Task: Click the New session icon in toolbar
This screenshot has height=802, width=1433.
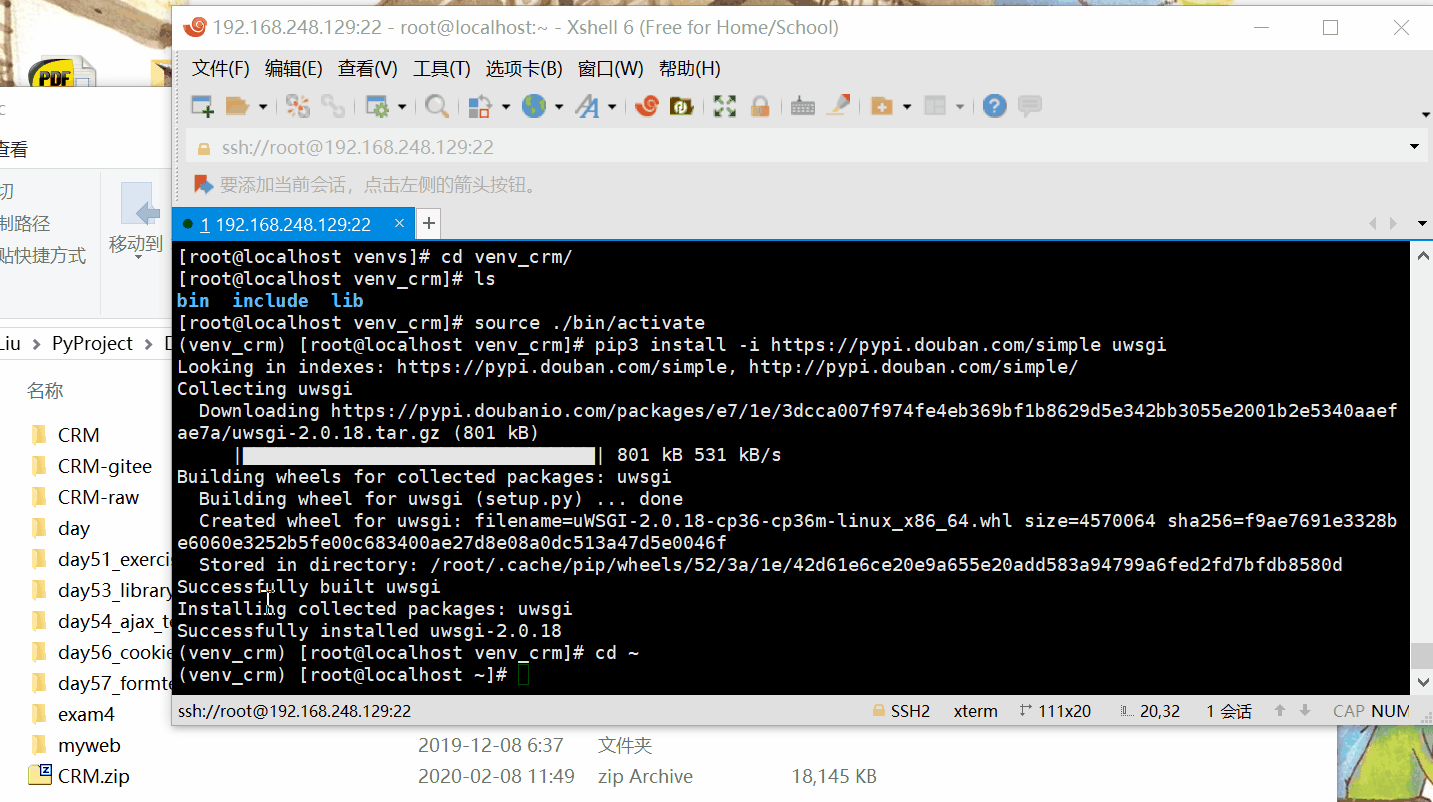Action: pyautogui.click(x=203, y=106)
